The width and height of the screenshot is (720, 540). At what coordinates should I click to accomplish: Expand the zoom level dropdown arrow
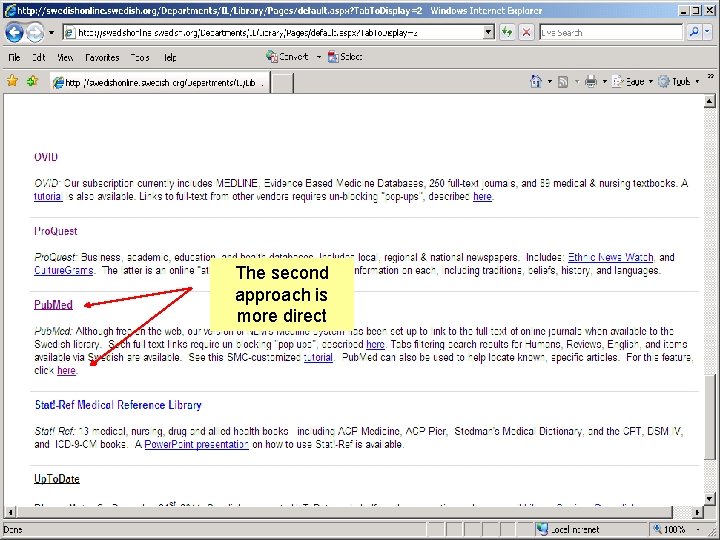[699, 529]
